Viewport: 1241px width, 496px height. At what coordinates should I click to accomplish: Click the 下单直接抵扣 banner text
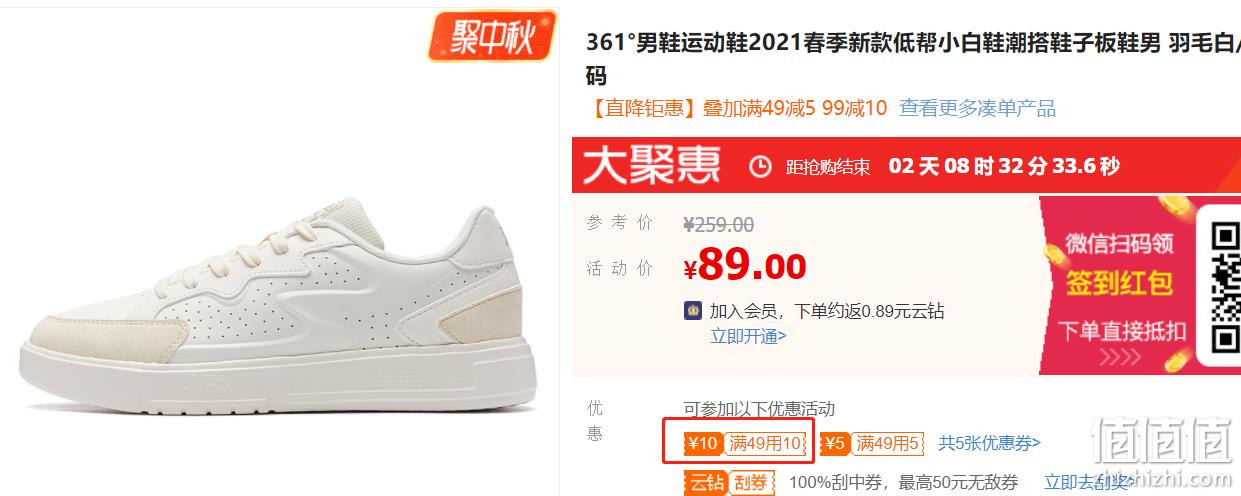[x=1122, y=330]
